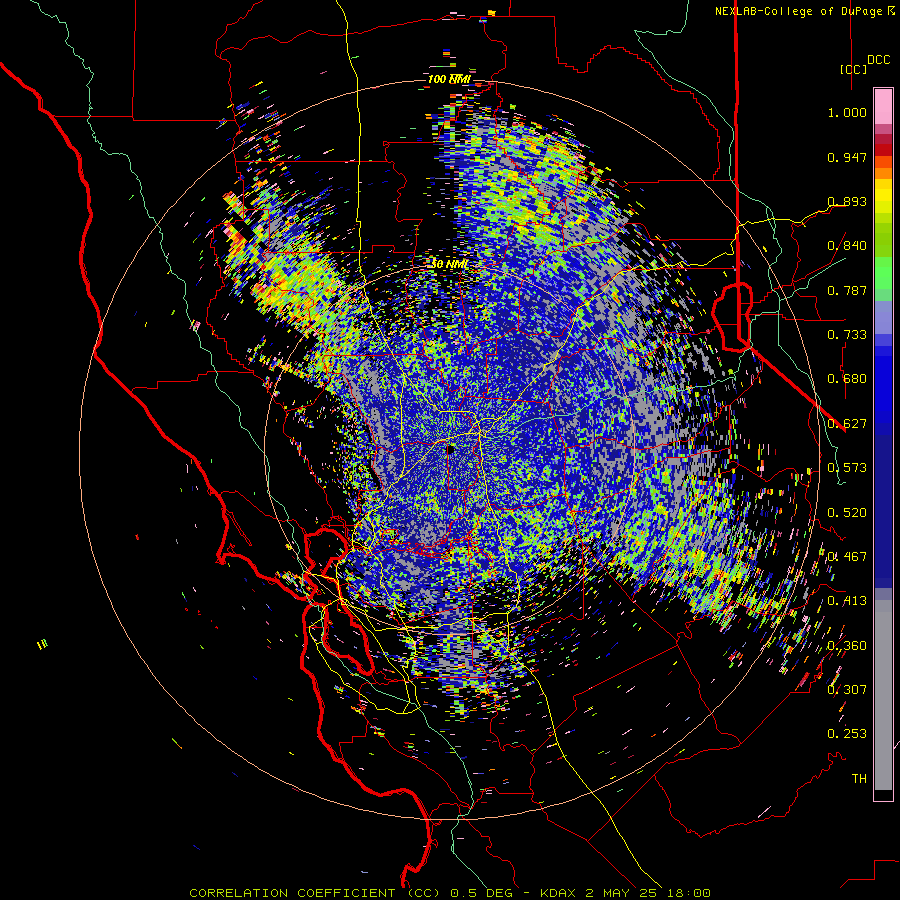Viewport: 900px width, 900px height.
Task: Select the 1.000 legend value
Action: coord(847,112)
